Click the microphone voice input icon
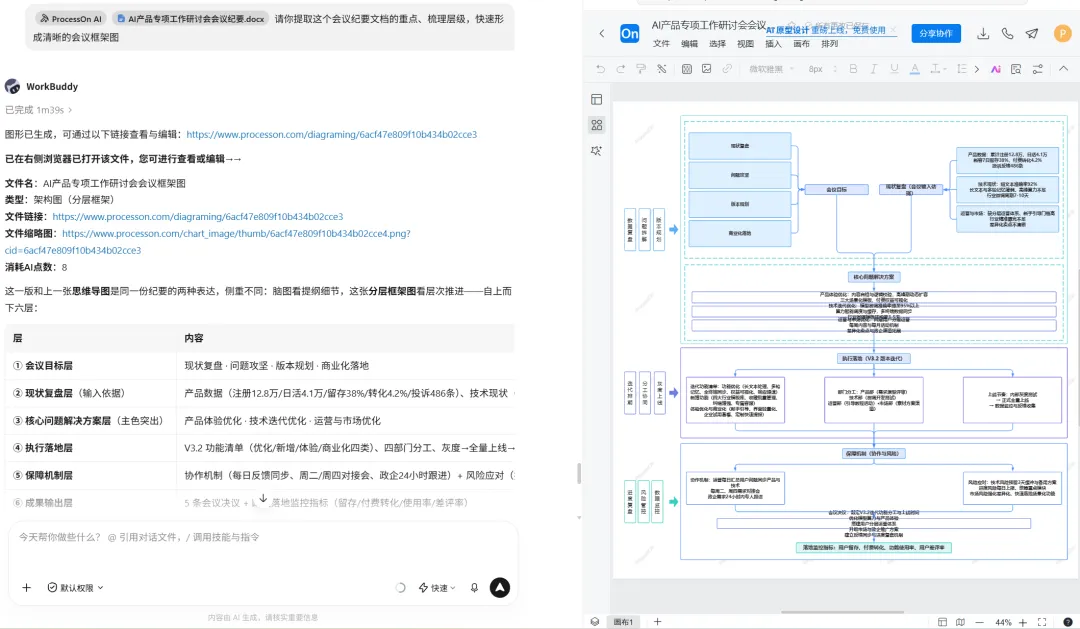 click(x=474, y=588)
